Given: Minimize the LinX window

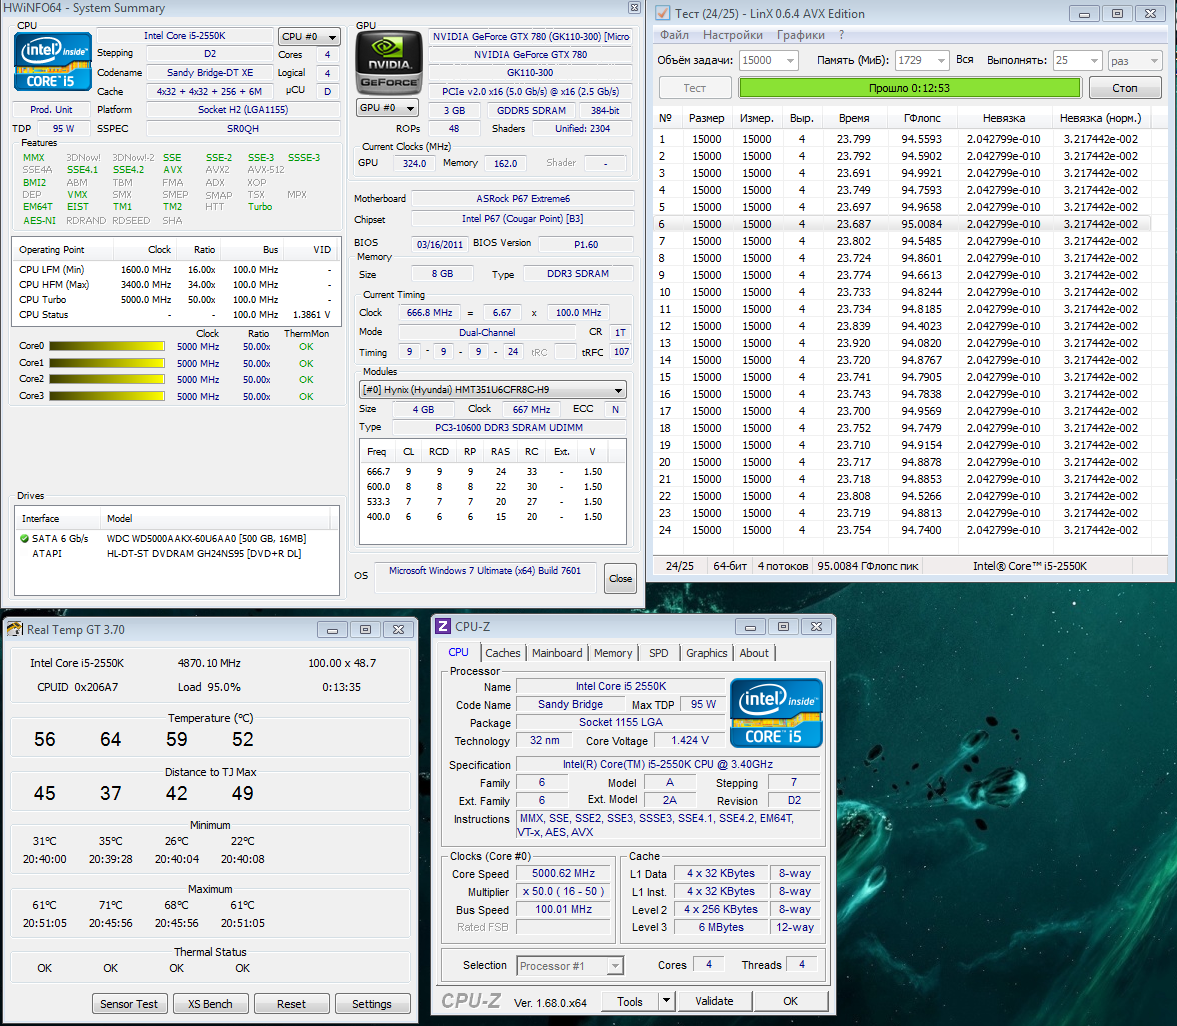Looking at the screenshot, I should tap(1084, 14).
